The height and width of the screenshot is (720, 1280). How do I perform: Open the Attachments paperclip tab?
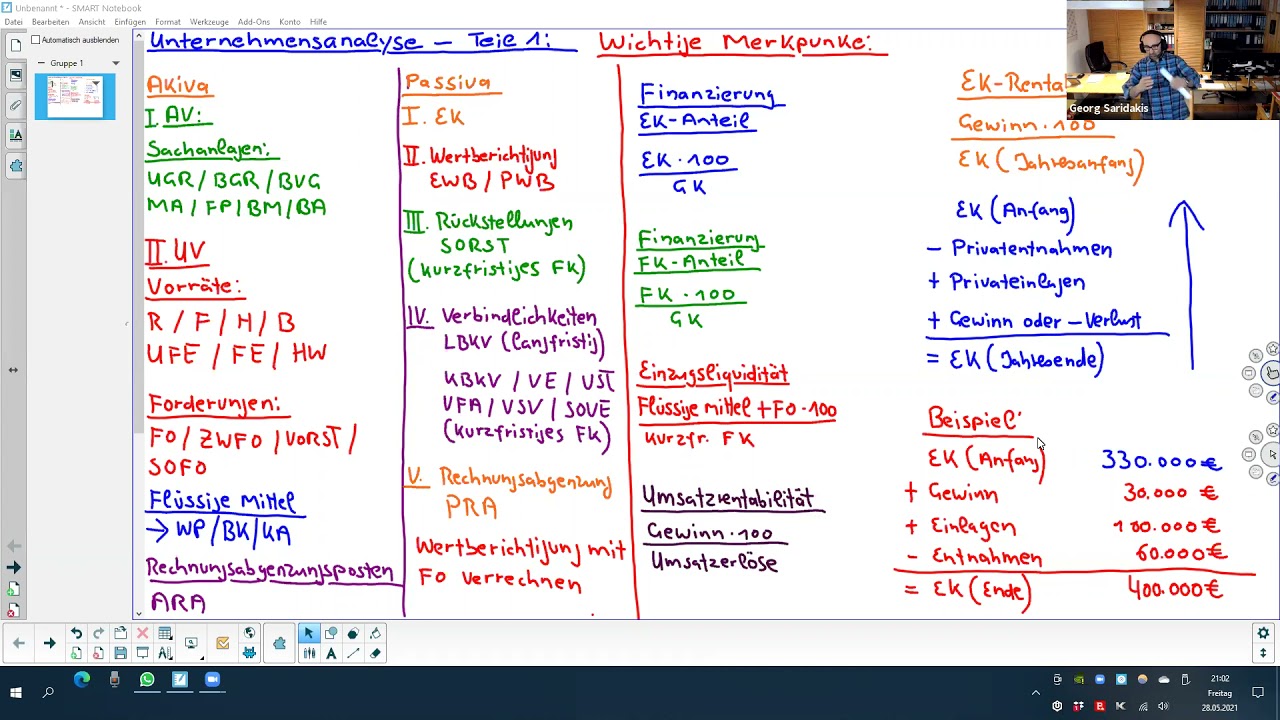[15, 105]
